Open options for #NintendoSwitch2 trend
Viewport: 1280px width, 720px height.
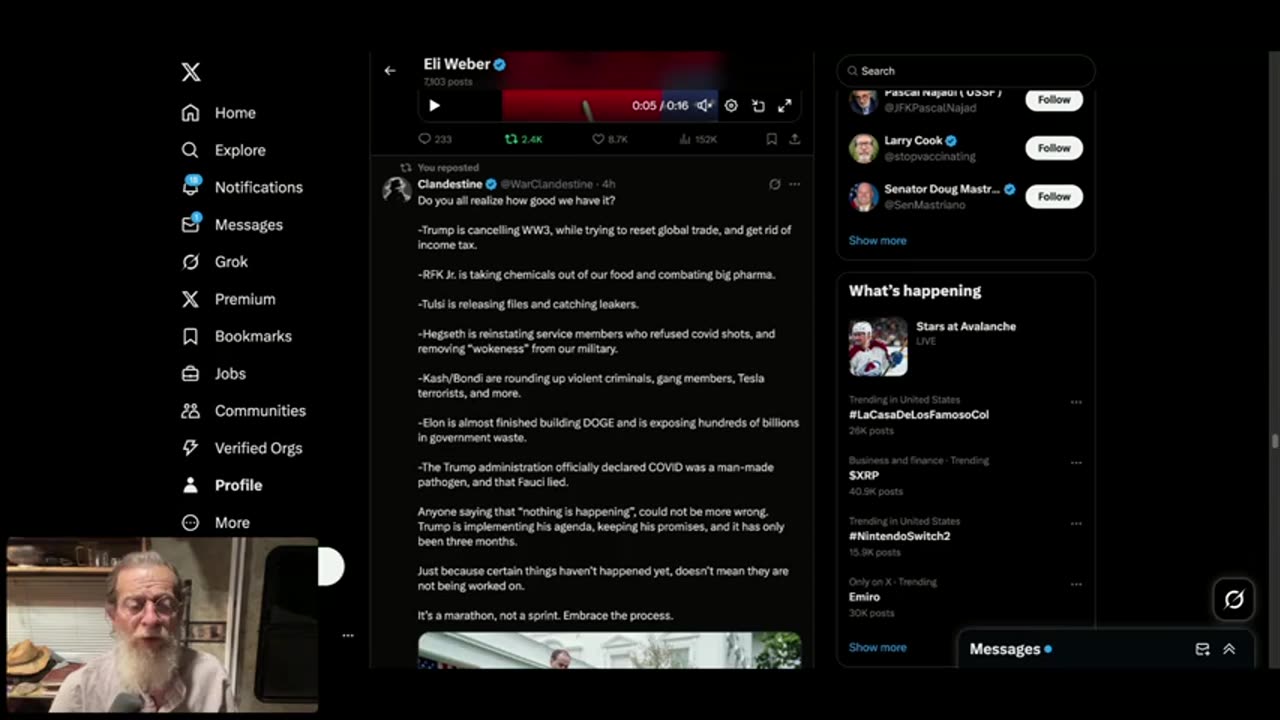1076,524
